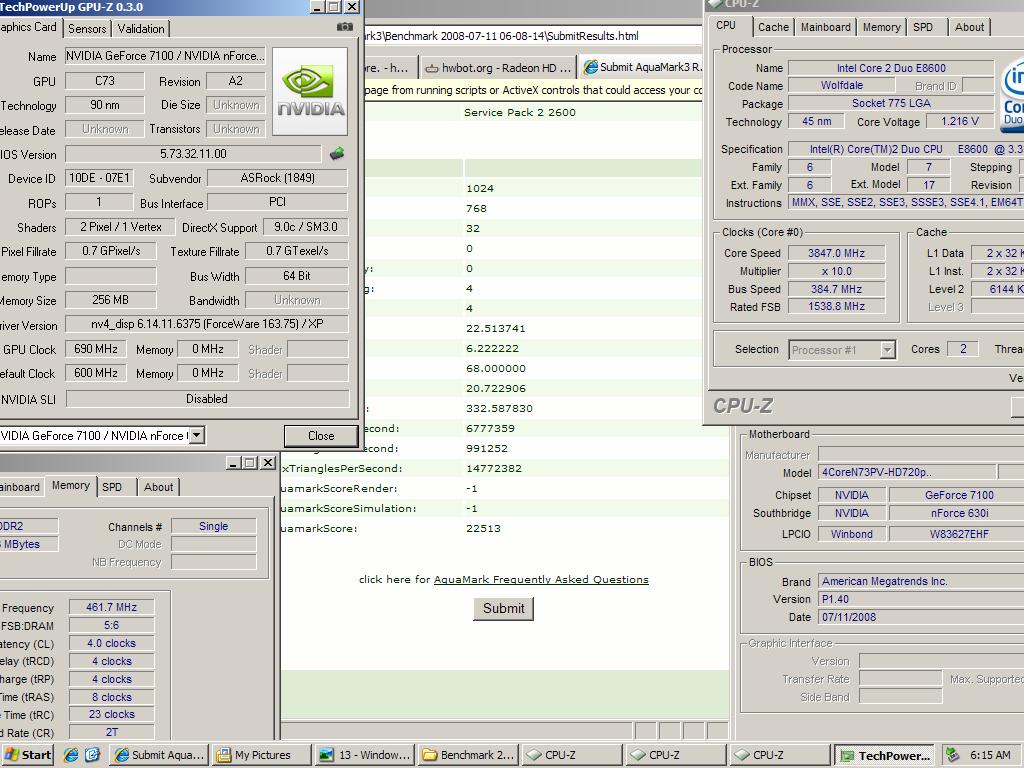Click the third CPU-Z taskbar button
Screen dimensions: 1024x768
pyautogui.click(x=779, y=755)
